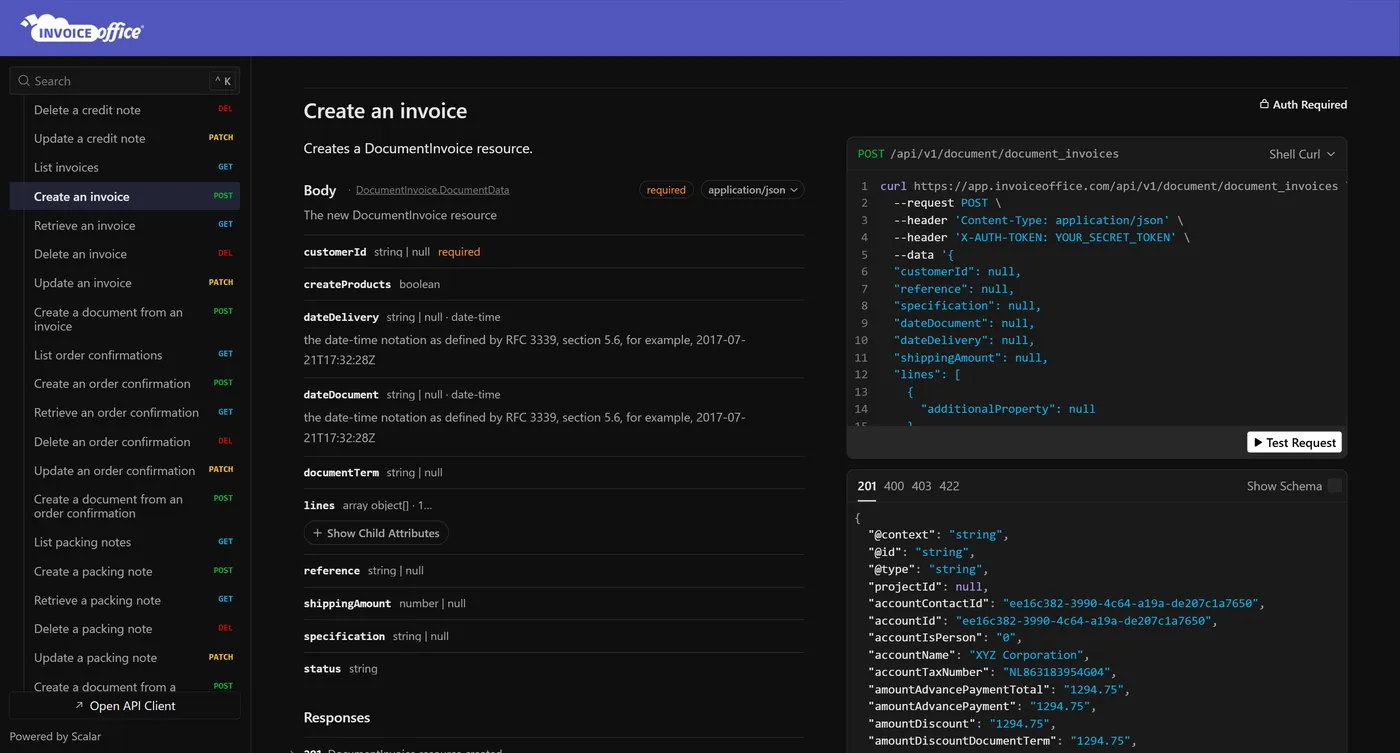Toggle the Show Schema checkbox

click(x=1334, y=486)
